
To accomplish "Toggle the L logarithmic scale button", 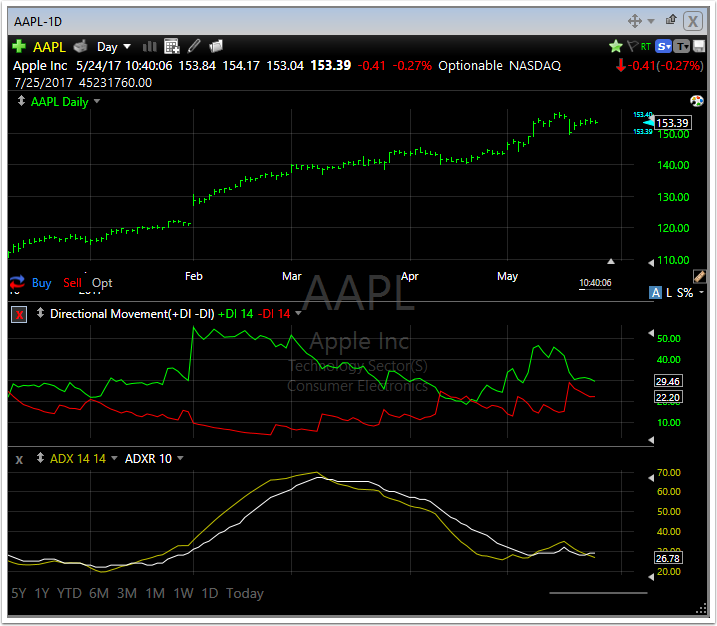I will coord(669,293).
